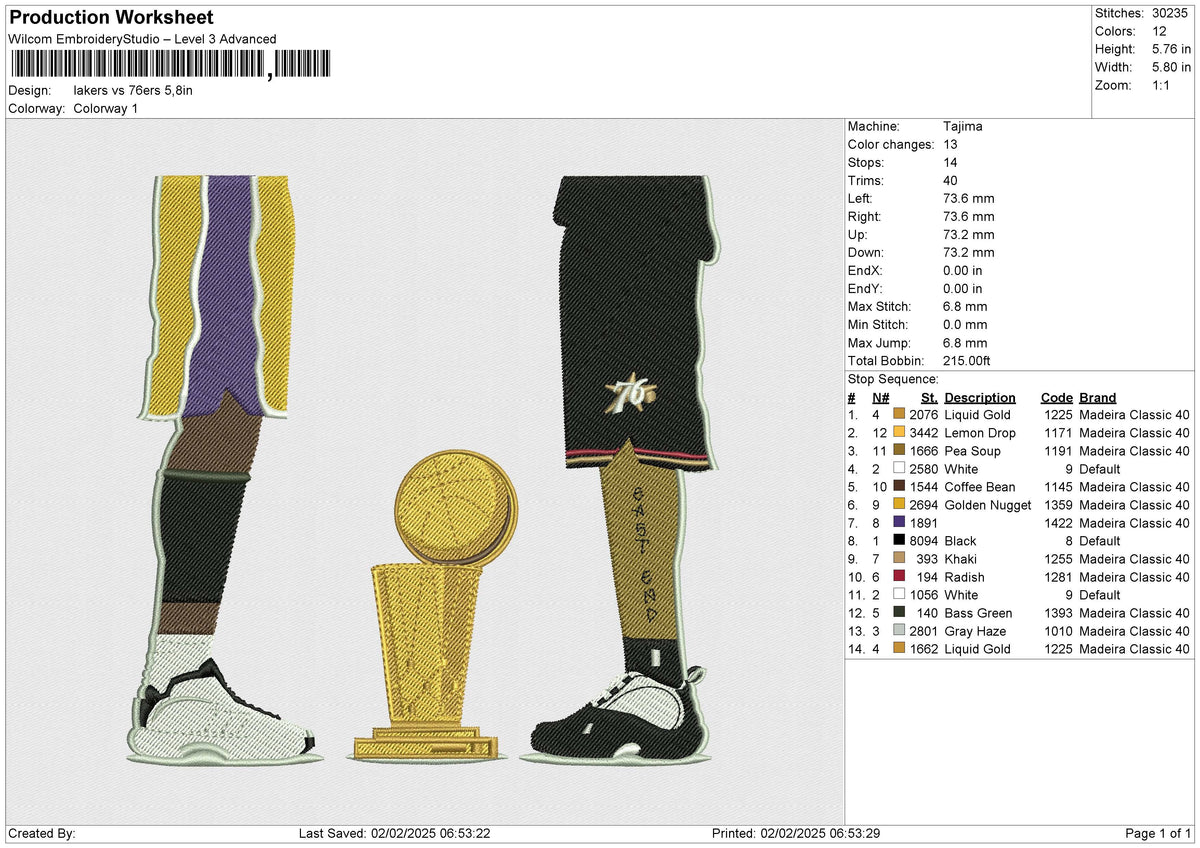
Task: Click the design name 'lakers vs 76ers 5,8in'
Action: coord(133,90)
